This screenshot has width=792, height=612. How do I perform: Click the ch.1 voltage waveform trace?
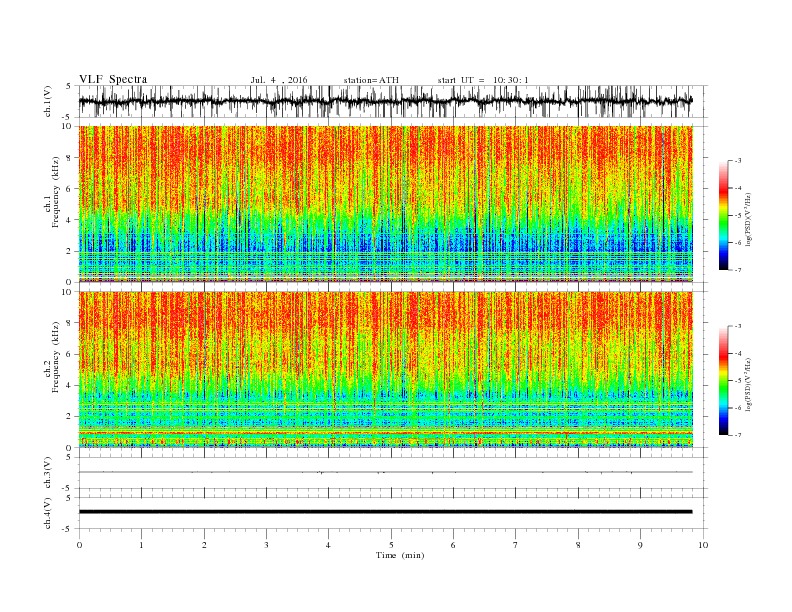[x=385, y=101]
